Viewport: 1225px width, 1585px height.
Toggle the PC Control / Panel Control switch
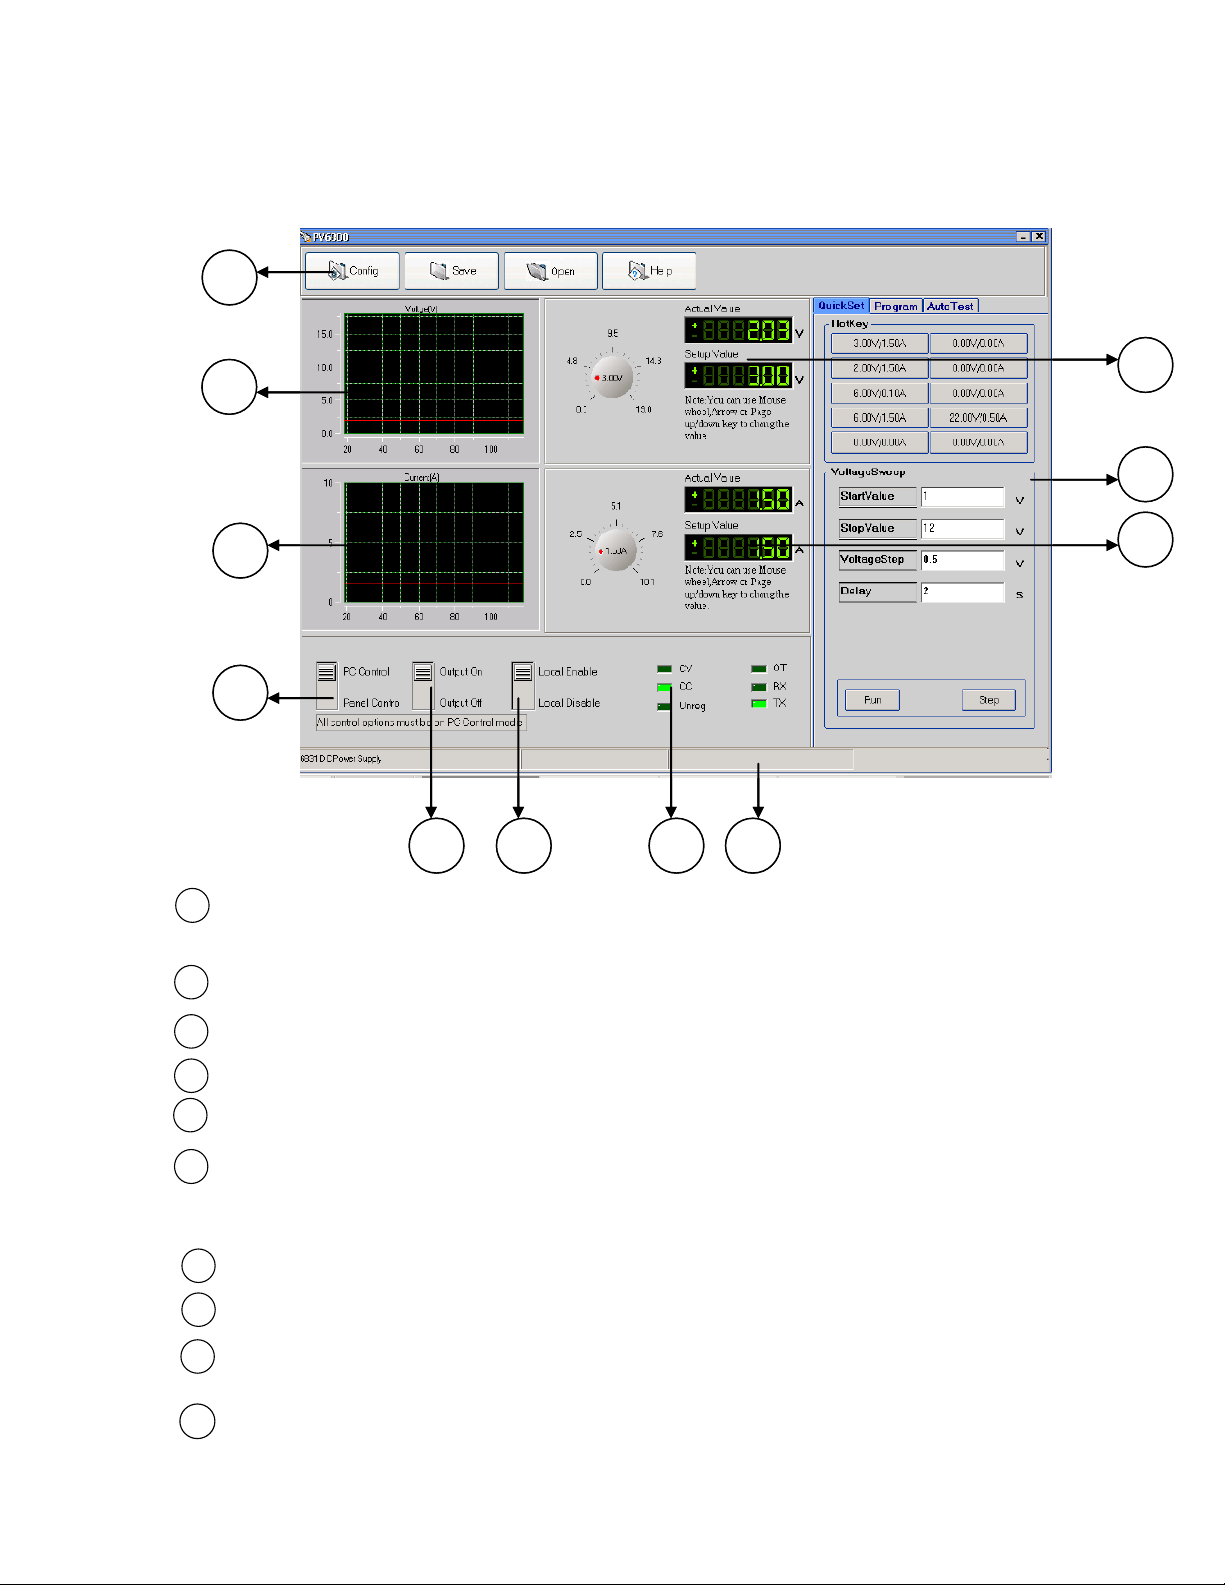click(326, 686)
